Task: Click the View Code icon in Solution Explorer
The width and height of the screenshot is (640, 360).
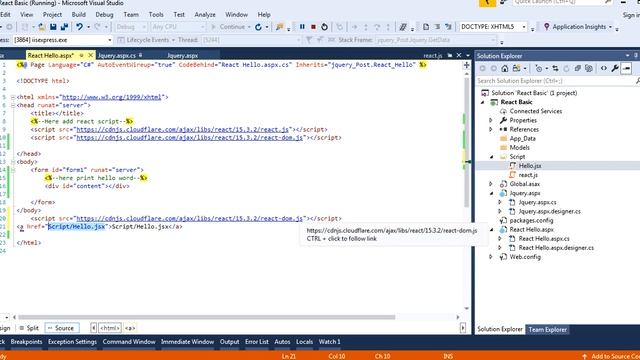Action: click(604, 69)
